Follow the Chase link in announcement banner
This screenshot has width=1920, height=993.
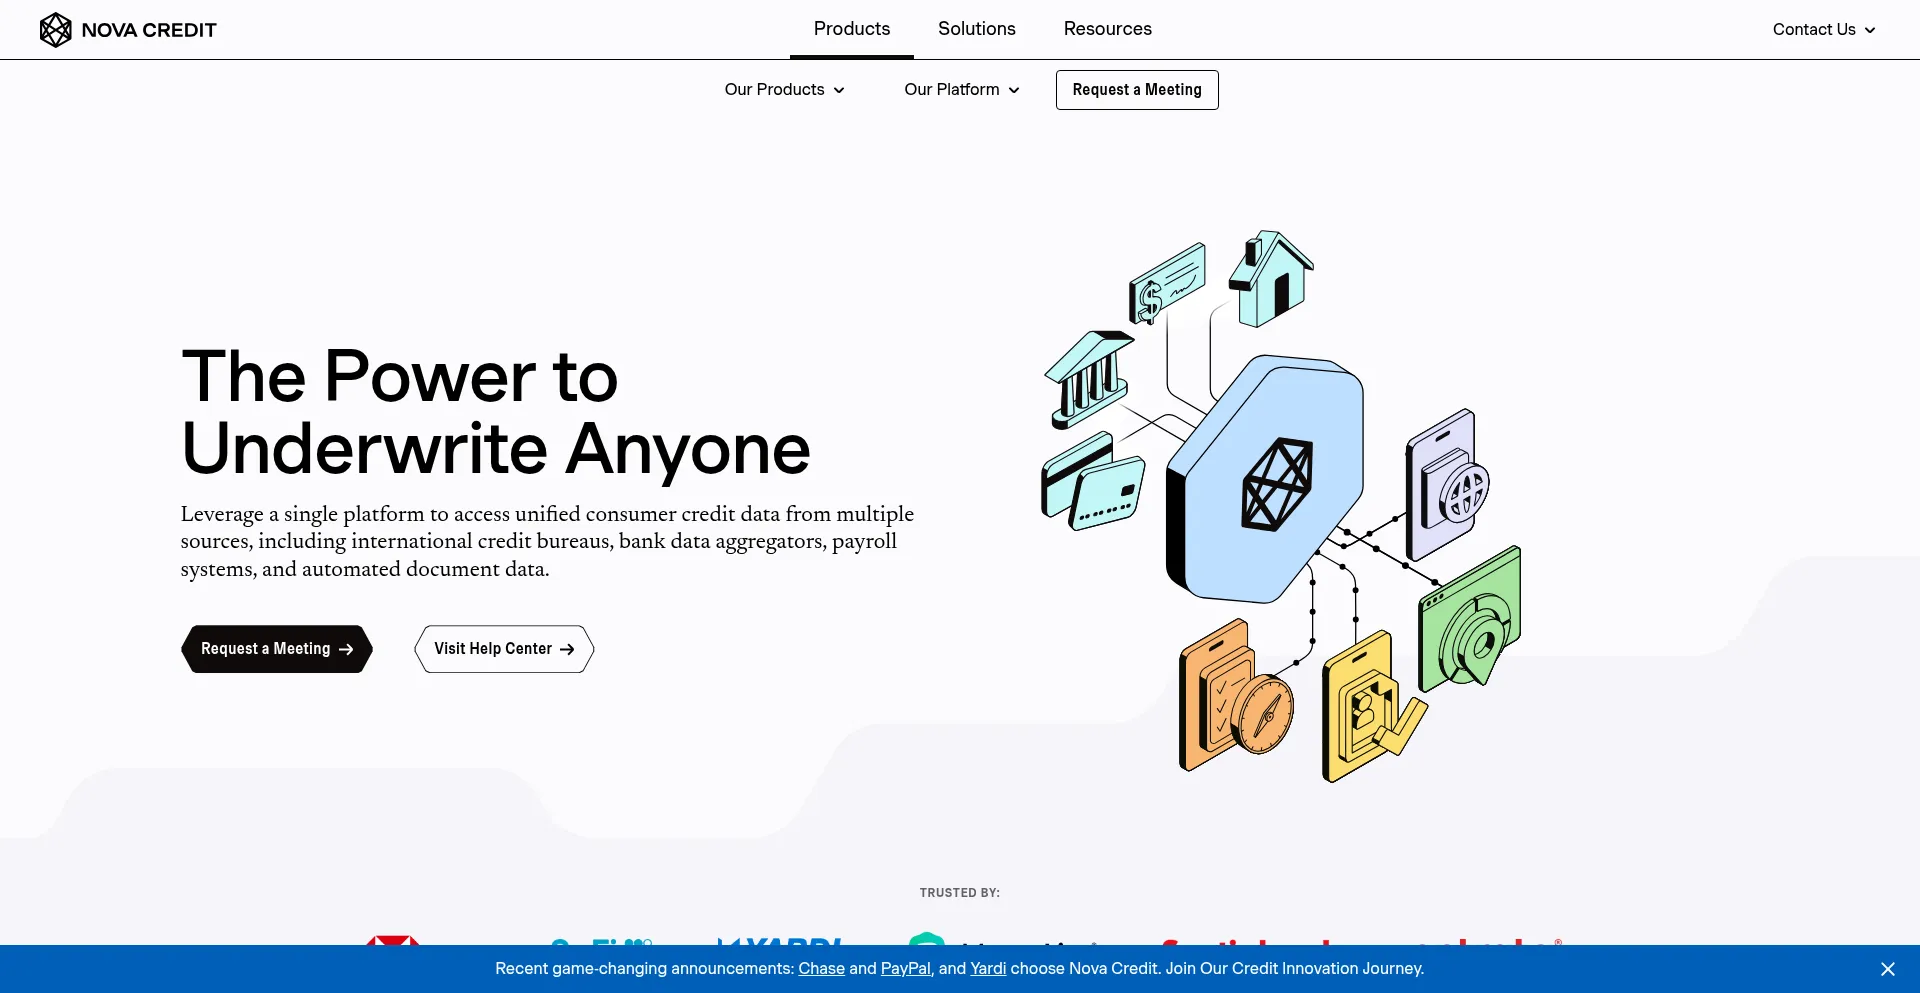[821, 969]
